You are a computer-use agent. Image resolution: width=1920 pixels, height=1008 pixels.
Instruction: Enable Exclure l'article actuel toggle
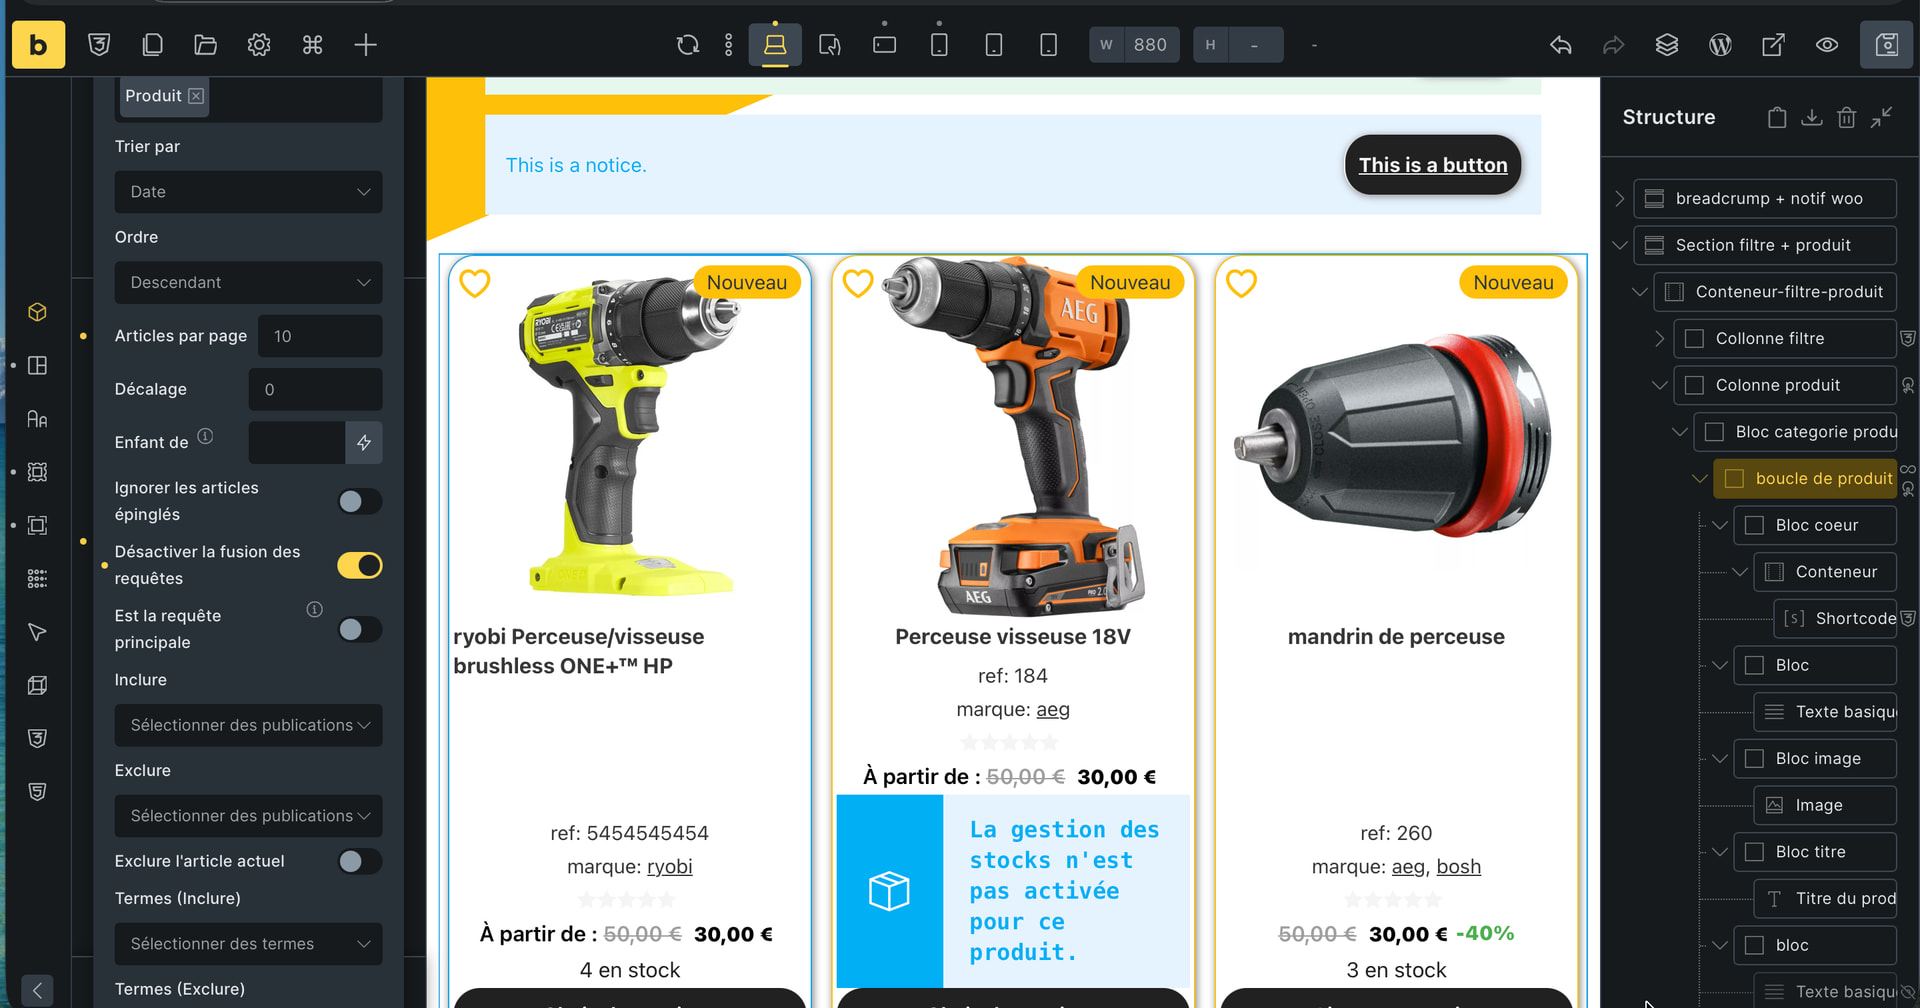pyautogui.click(x=359, y=861)
